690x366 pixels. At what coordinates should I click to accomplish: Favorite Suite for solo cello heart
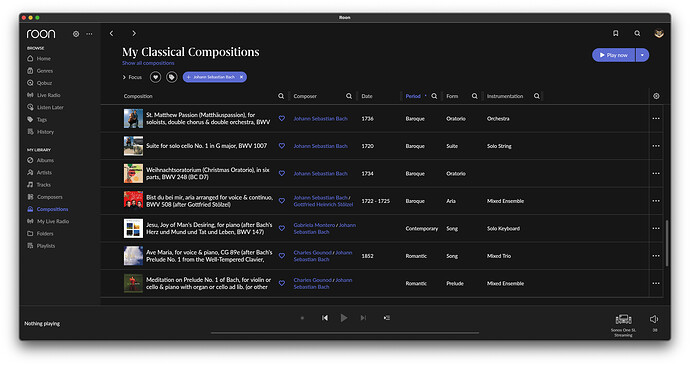point(282,146)
